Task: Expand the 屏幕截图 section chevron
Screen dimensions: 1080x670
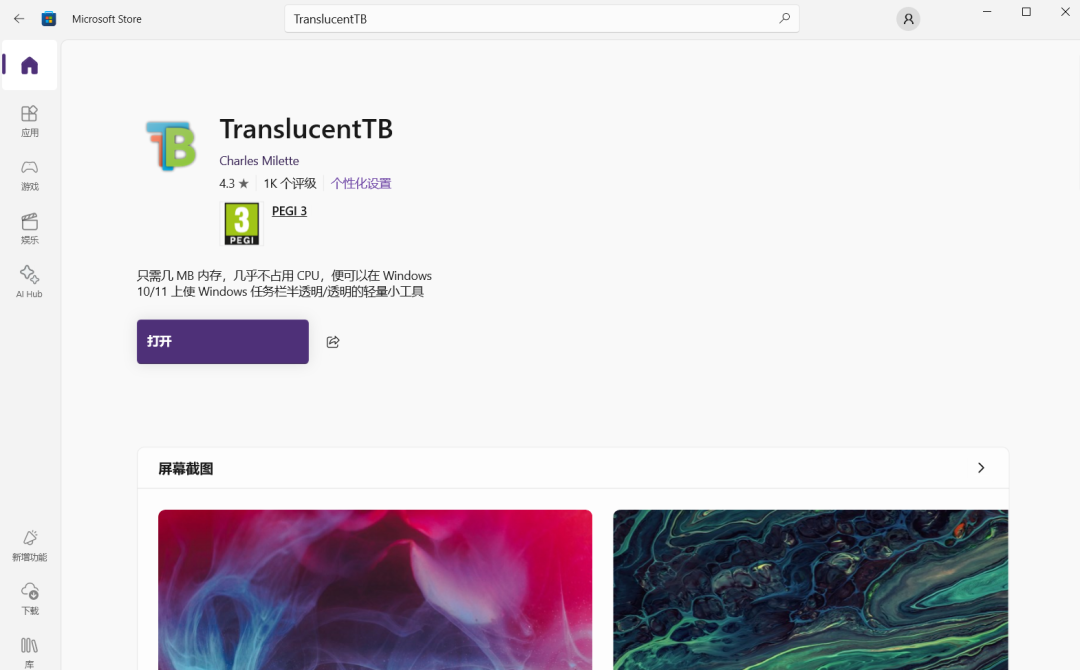Action: coord(981,468)
